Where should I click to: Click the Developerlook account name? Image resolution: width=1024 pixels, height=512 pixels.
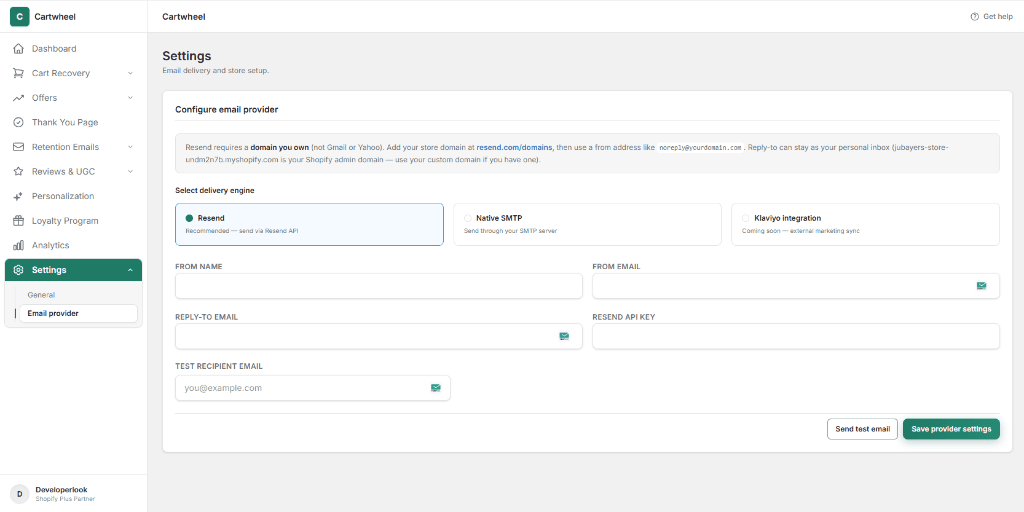tap(61, 490)
